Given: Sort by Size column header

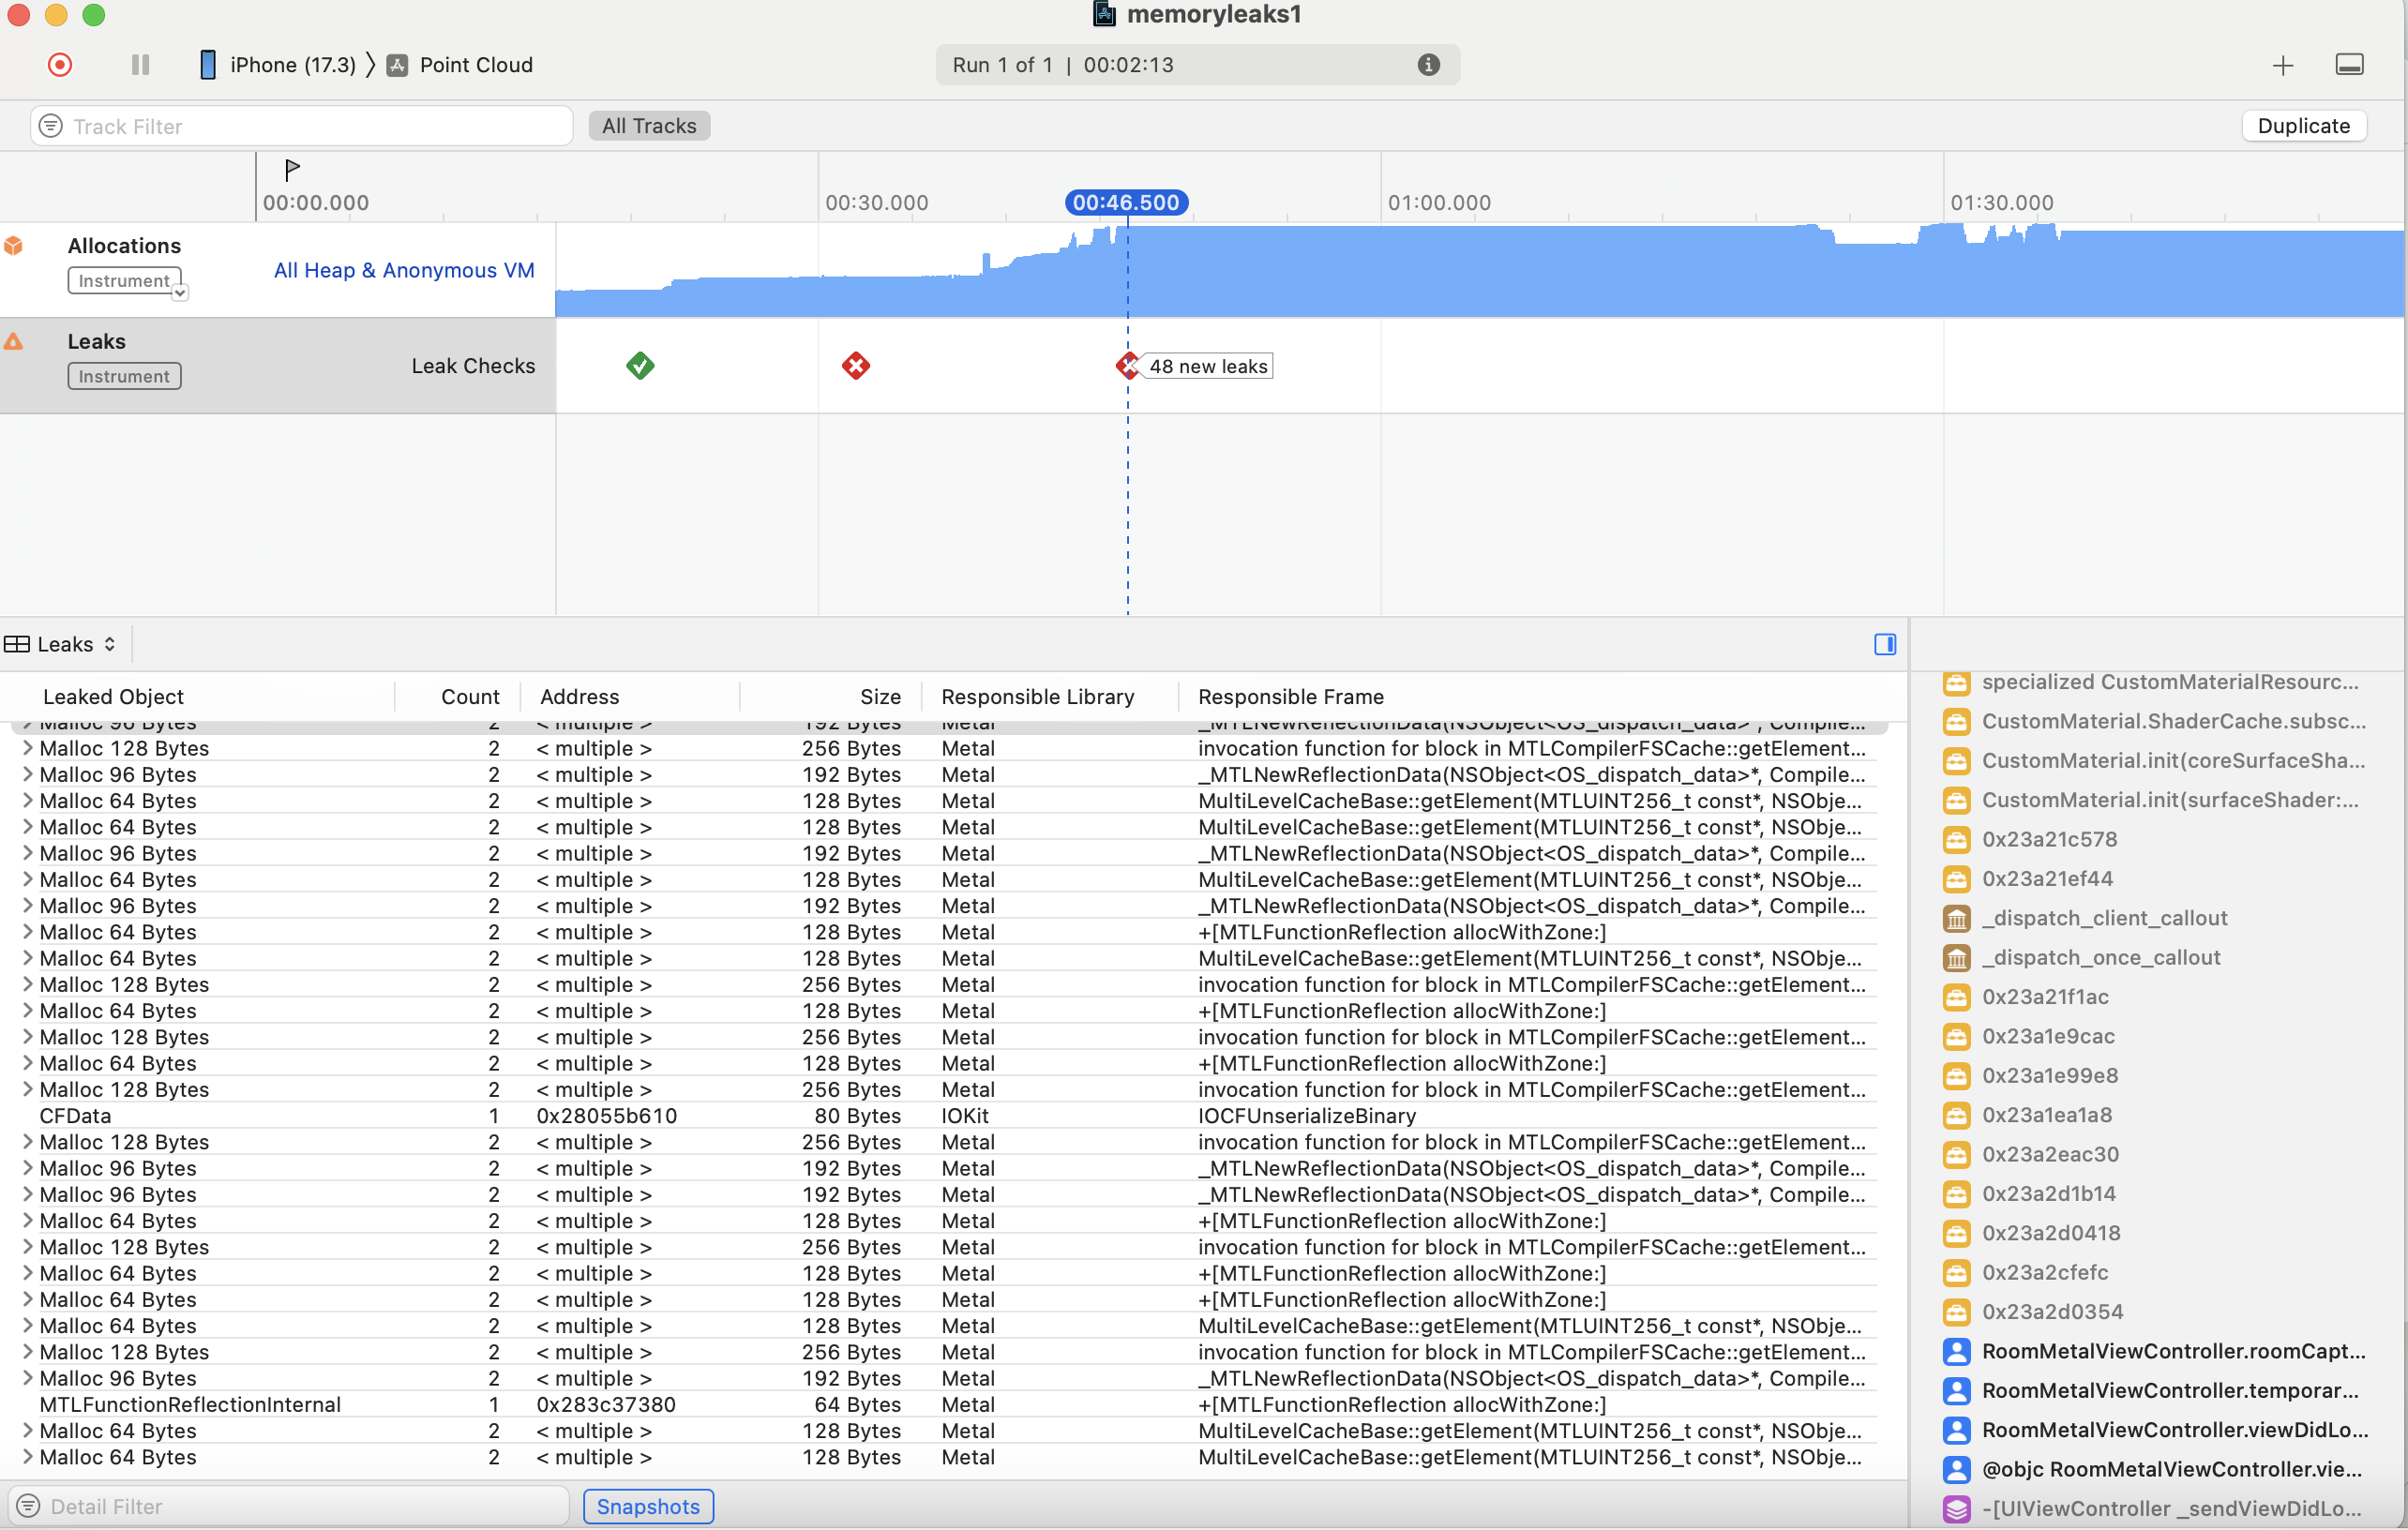Looking at the screenshot, I should click(880, 697).
